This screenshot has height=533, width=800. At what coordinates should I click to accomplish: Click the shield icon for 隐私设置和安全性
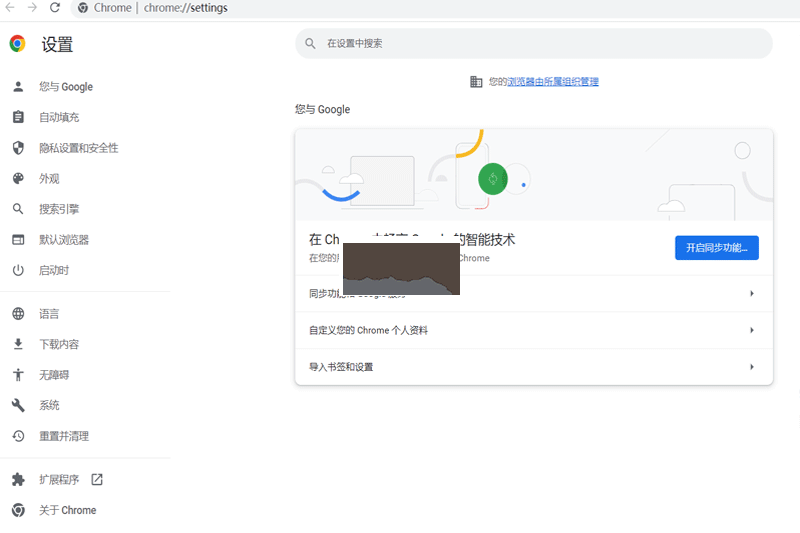coord(18,148)
